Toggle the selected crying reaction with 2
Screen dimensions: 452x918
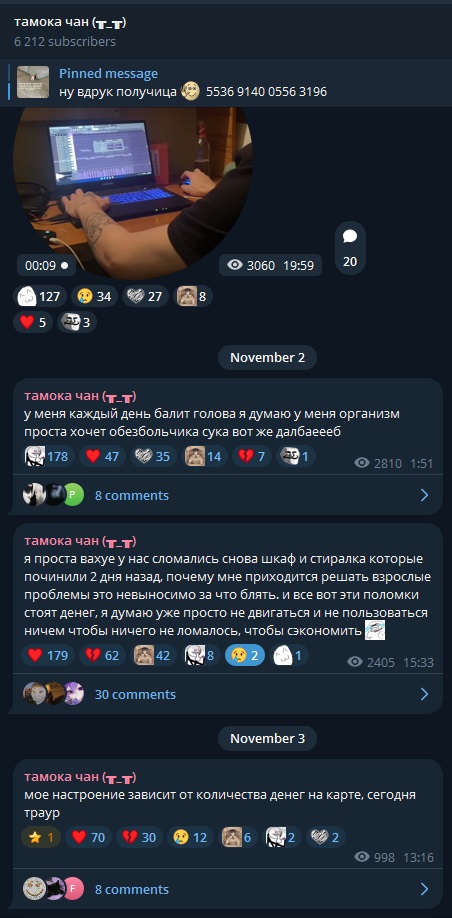[x=245, y=656]
